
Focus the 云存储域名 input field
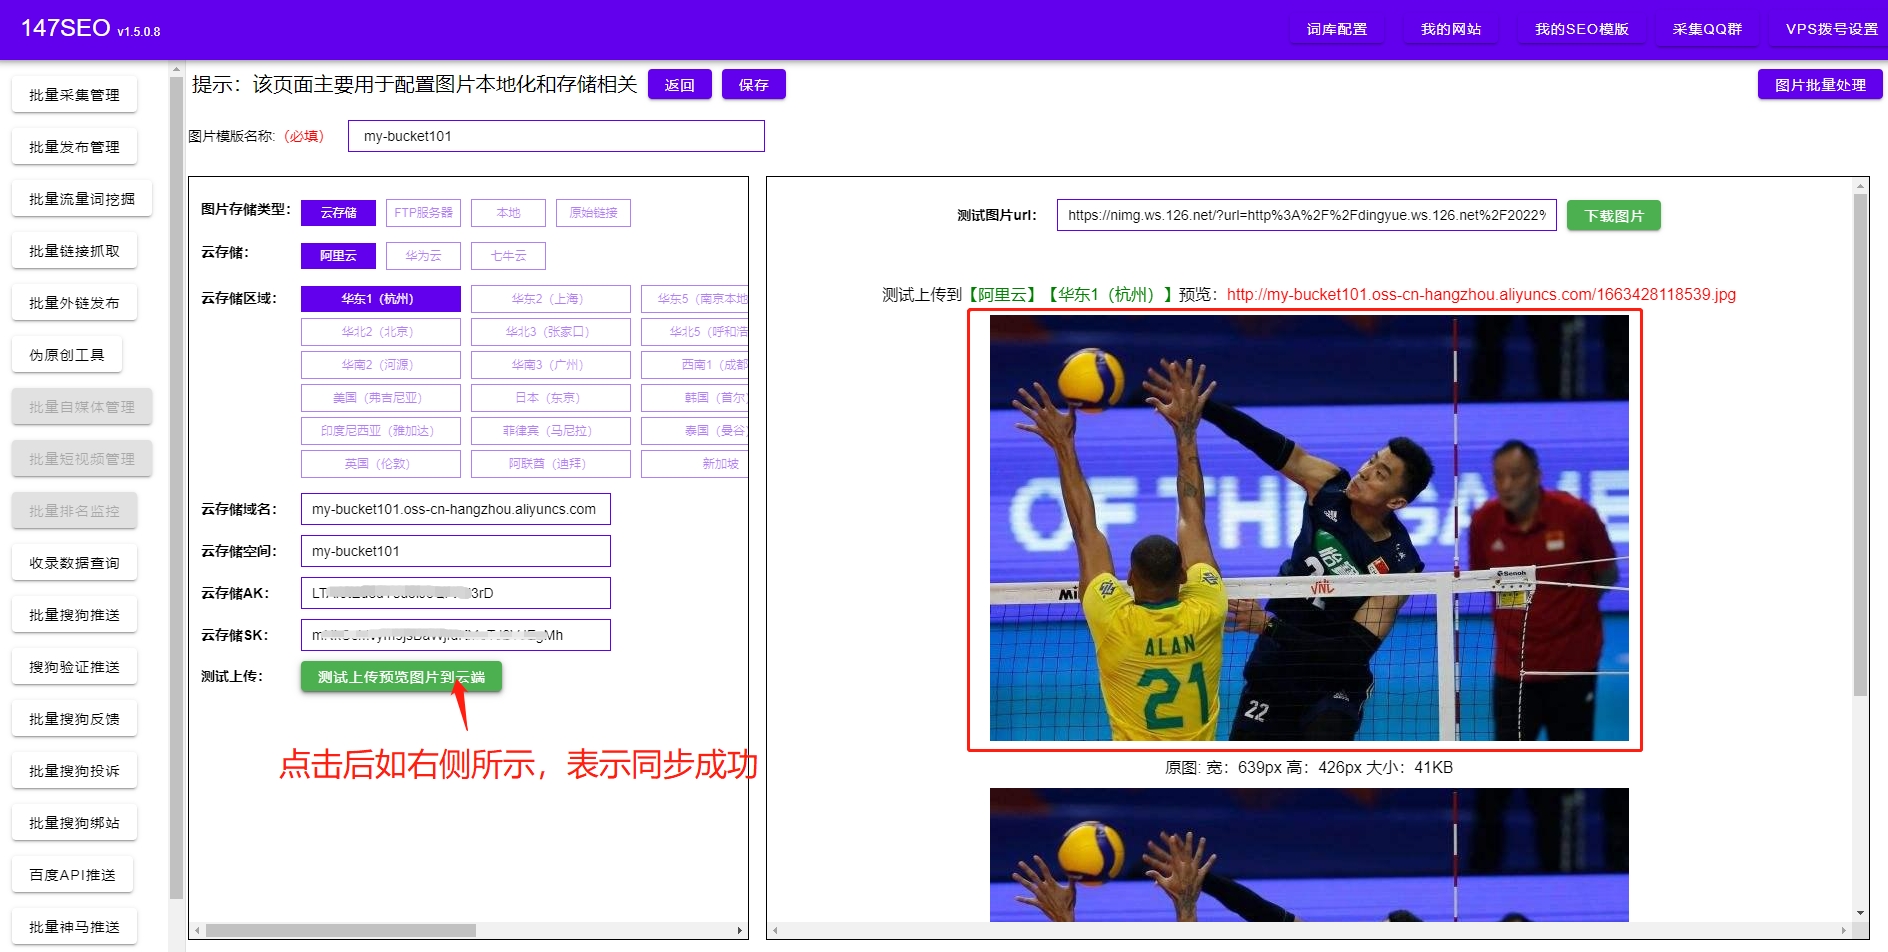point(456,509)
